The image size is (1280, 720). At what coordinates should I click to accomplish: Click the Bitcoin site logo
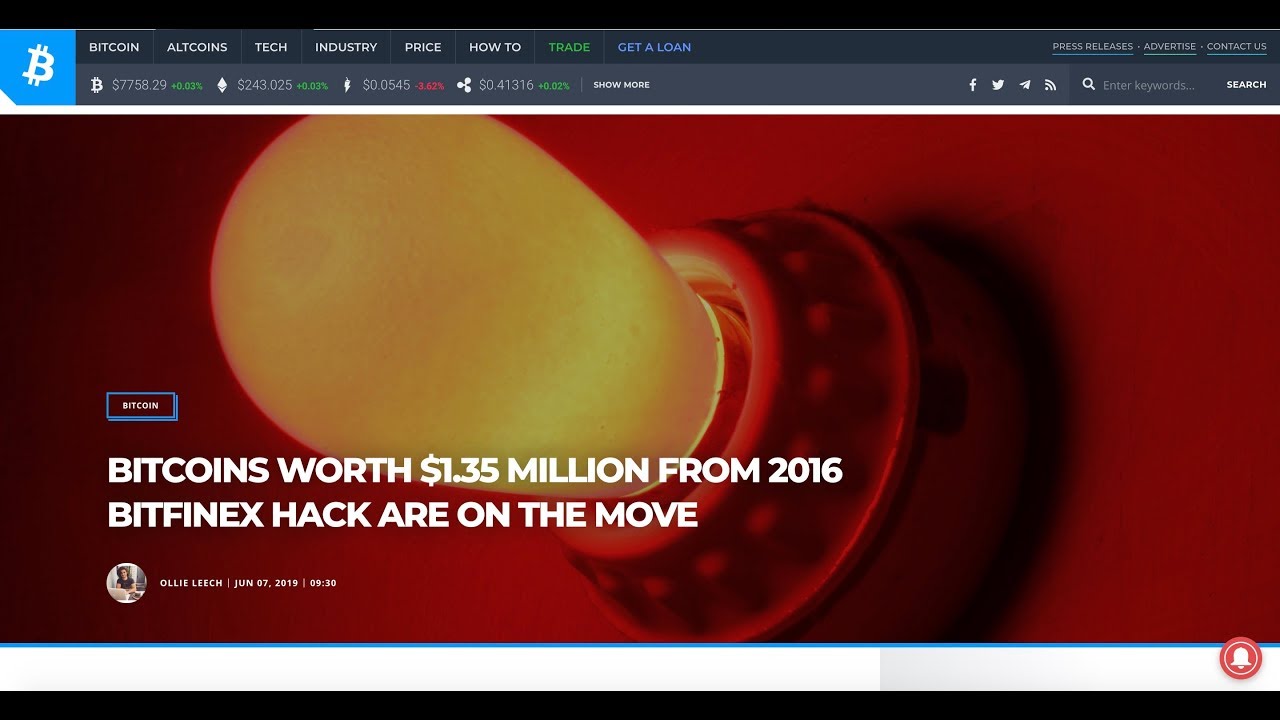tap(37, 67)
